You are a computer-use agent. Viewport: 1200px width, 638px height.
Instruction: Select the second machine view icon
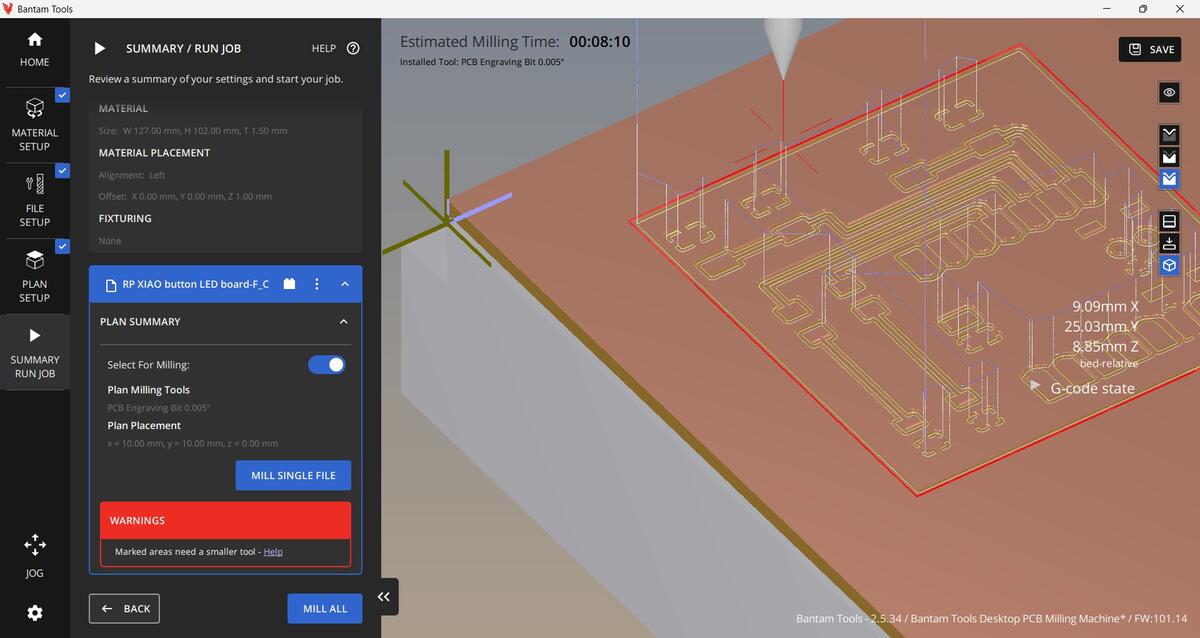coord(1169,157)
